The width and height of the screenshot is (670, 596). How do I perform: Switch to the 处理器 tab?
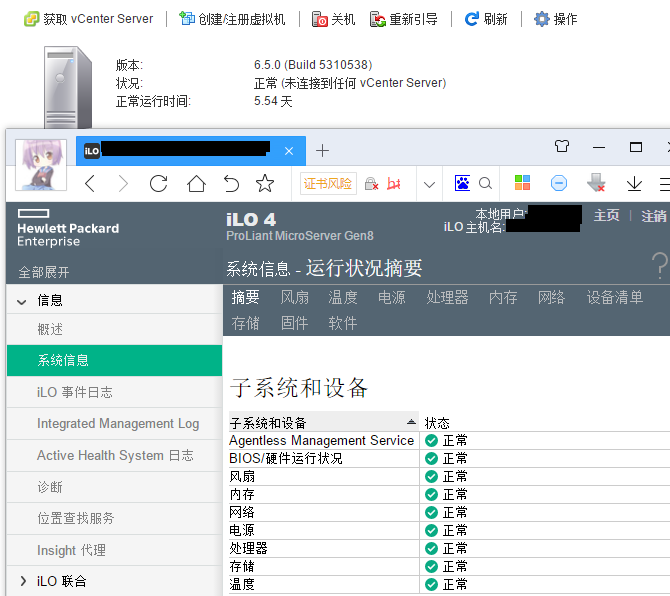447,297
